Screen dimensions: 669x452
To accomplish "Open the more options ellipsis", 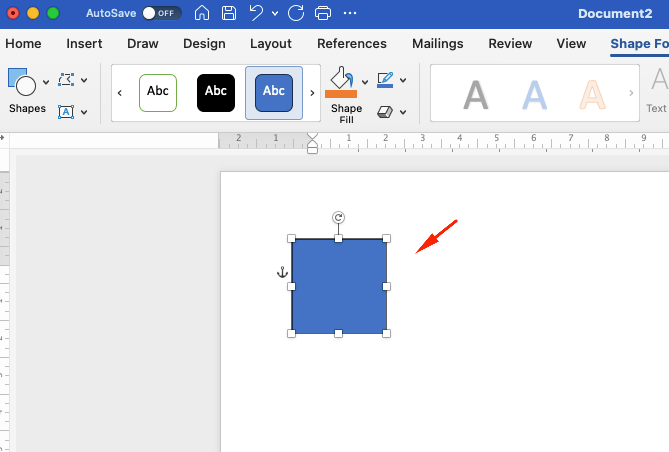I will (350, 13).
